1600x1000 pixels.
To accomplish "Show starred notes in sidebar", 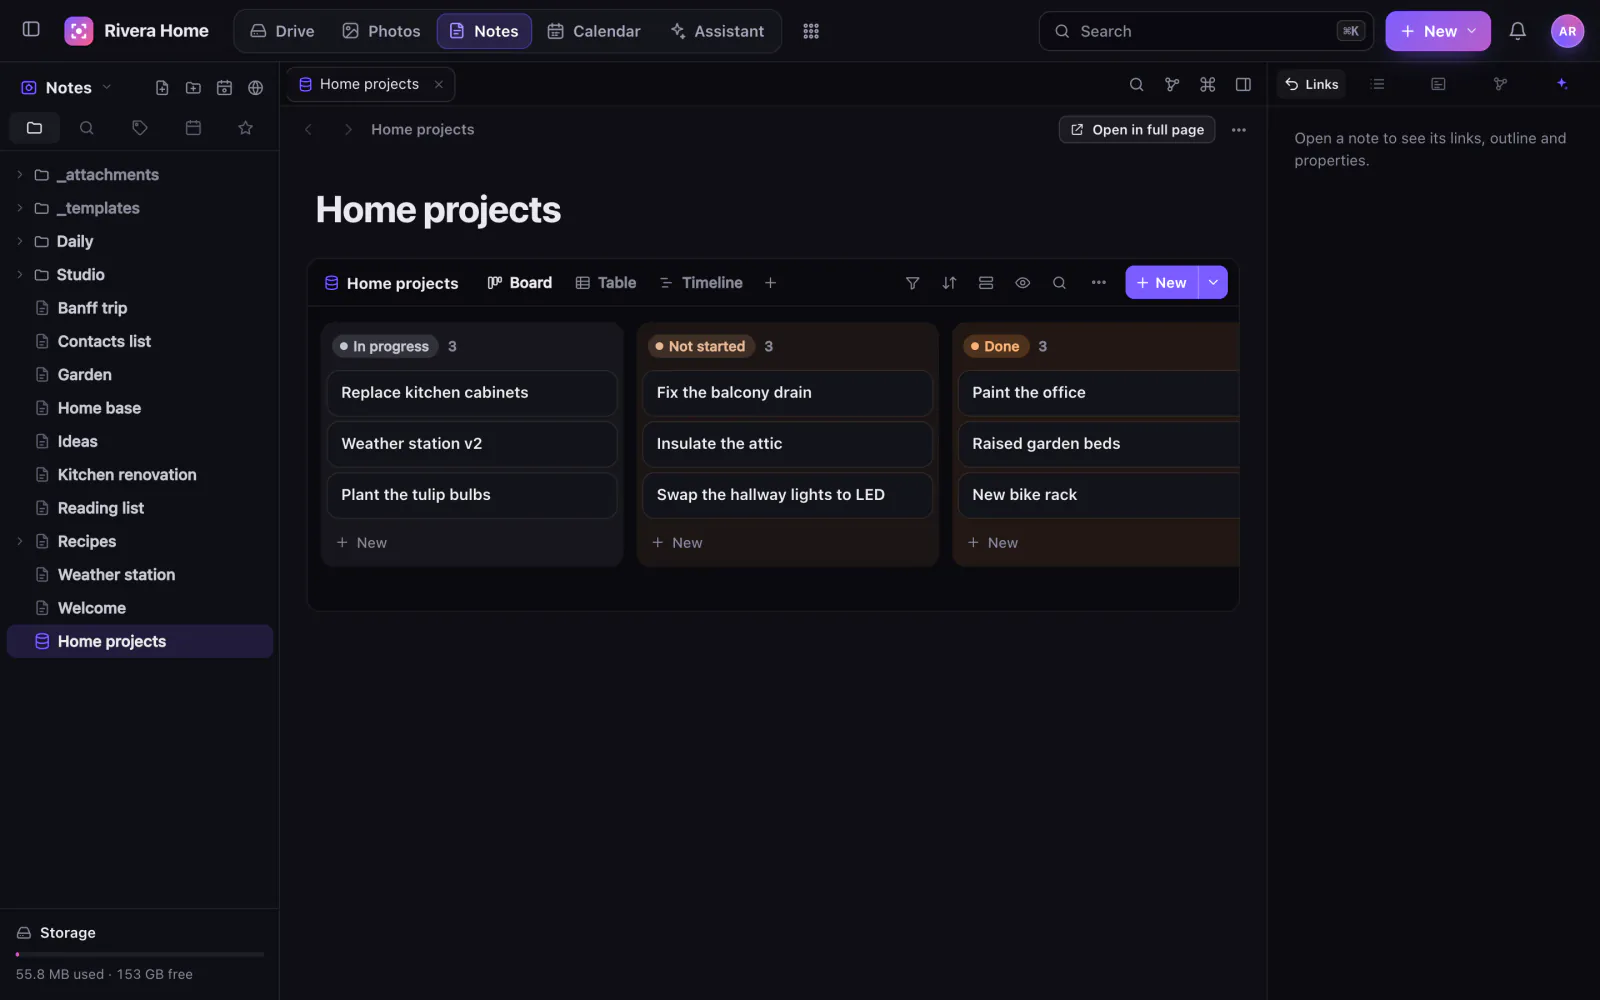I will [245, 128].
